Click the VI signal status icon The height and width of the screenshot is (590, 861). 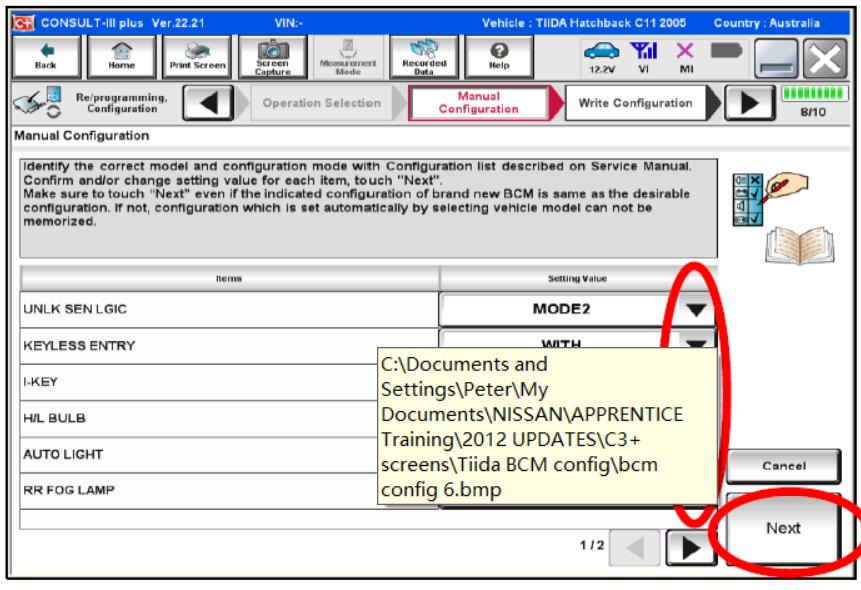(644, 58)
